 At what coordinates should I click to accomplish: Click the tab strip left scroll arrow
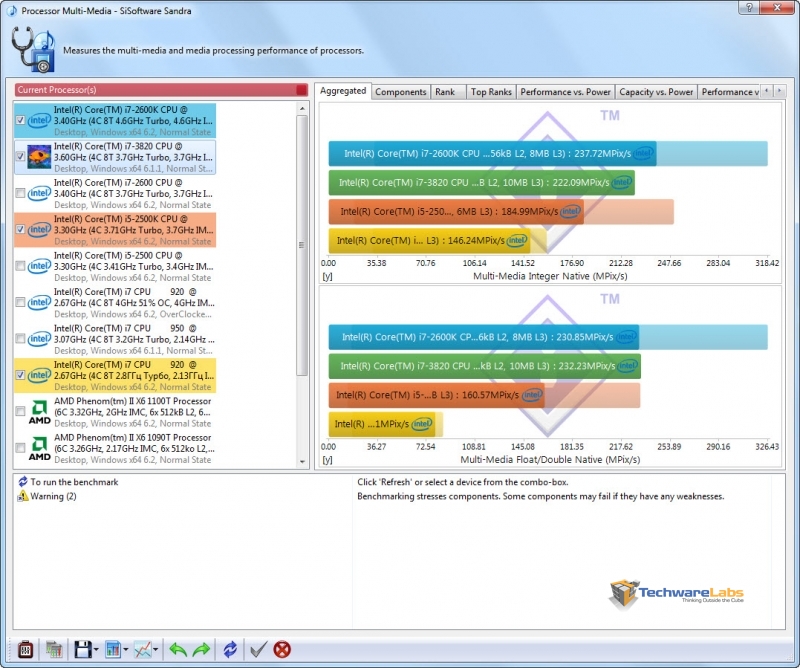766,91
